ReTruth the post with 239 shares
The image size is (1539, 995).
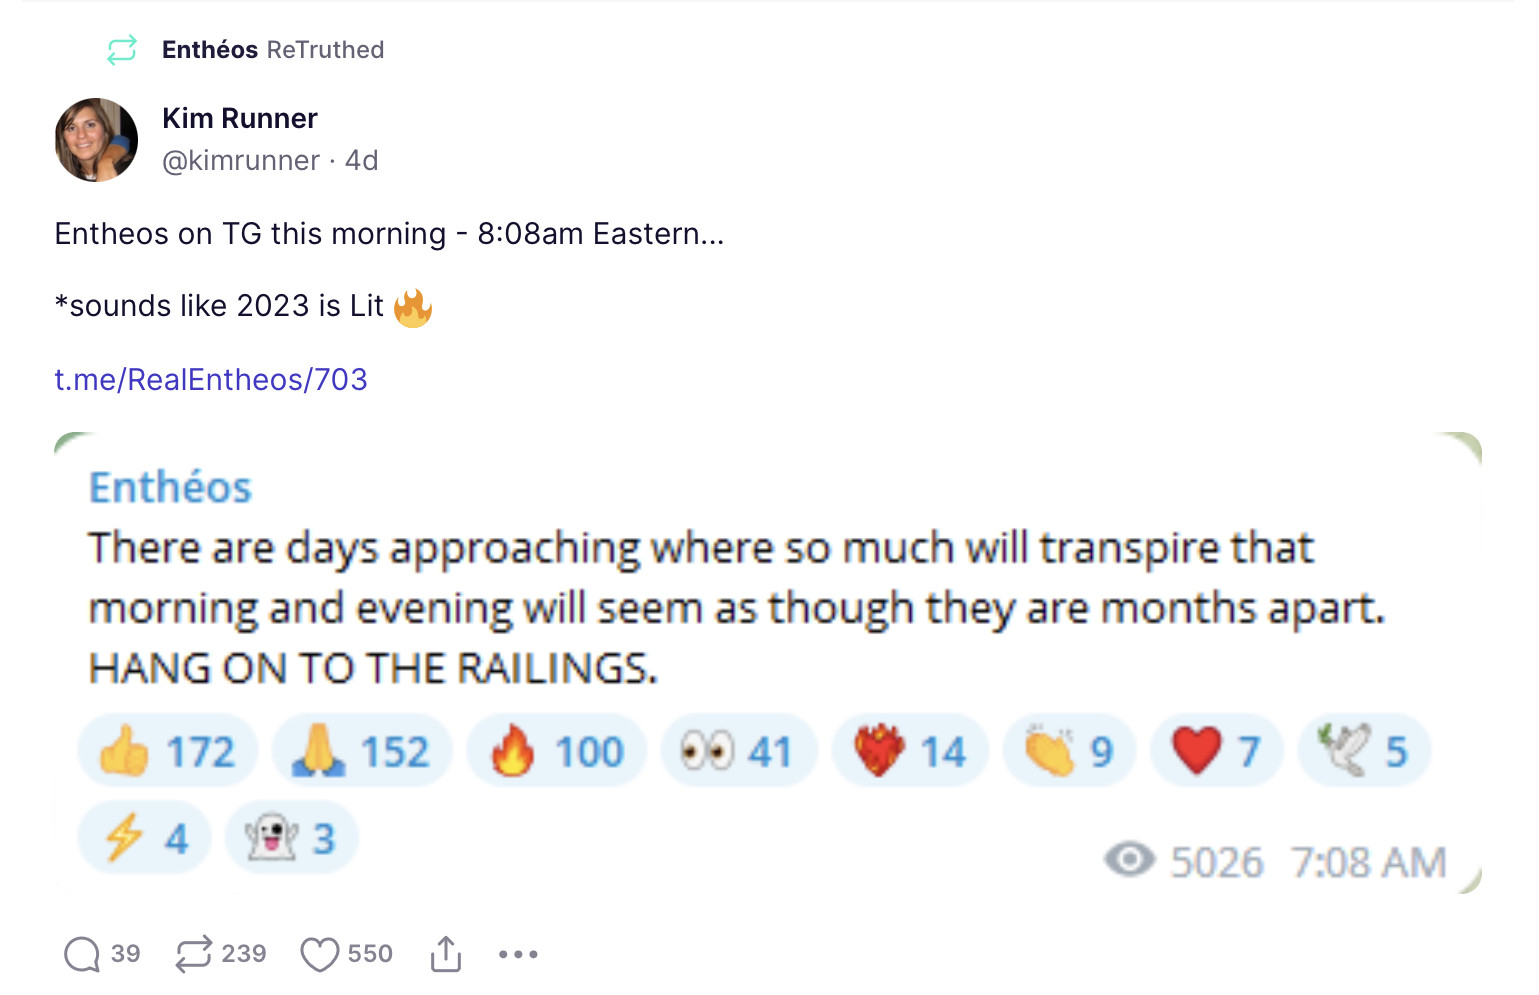pyautogui.click(x=194, y=955)
